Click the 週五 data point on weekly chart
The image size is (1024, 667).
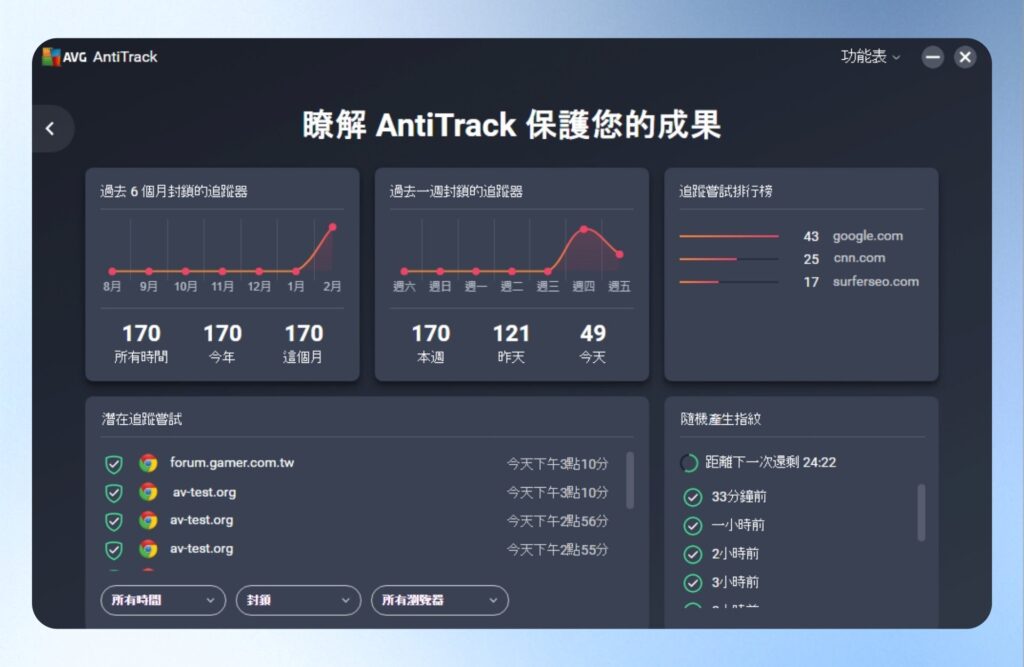click(x=619, y=254)
